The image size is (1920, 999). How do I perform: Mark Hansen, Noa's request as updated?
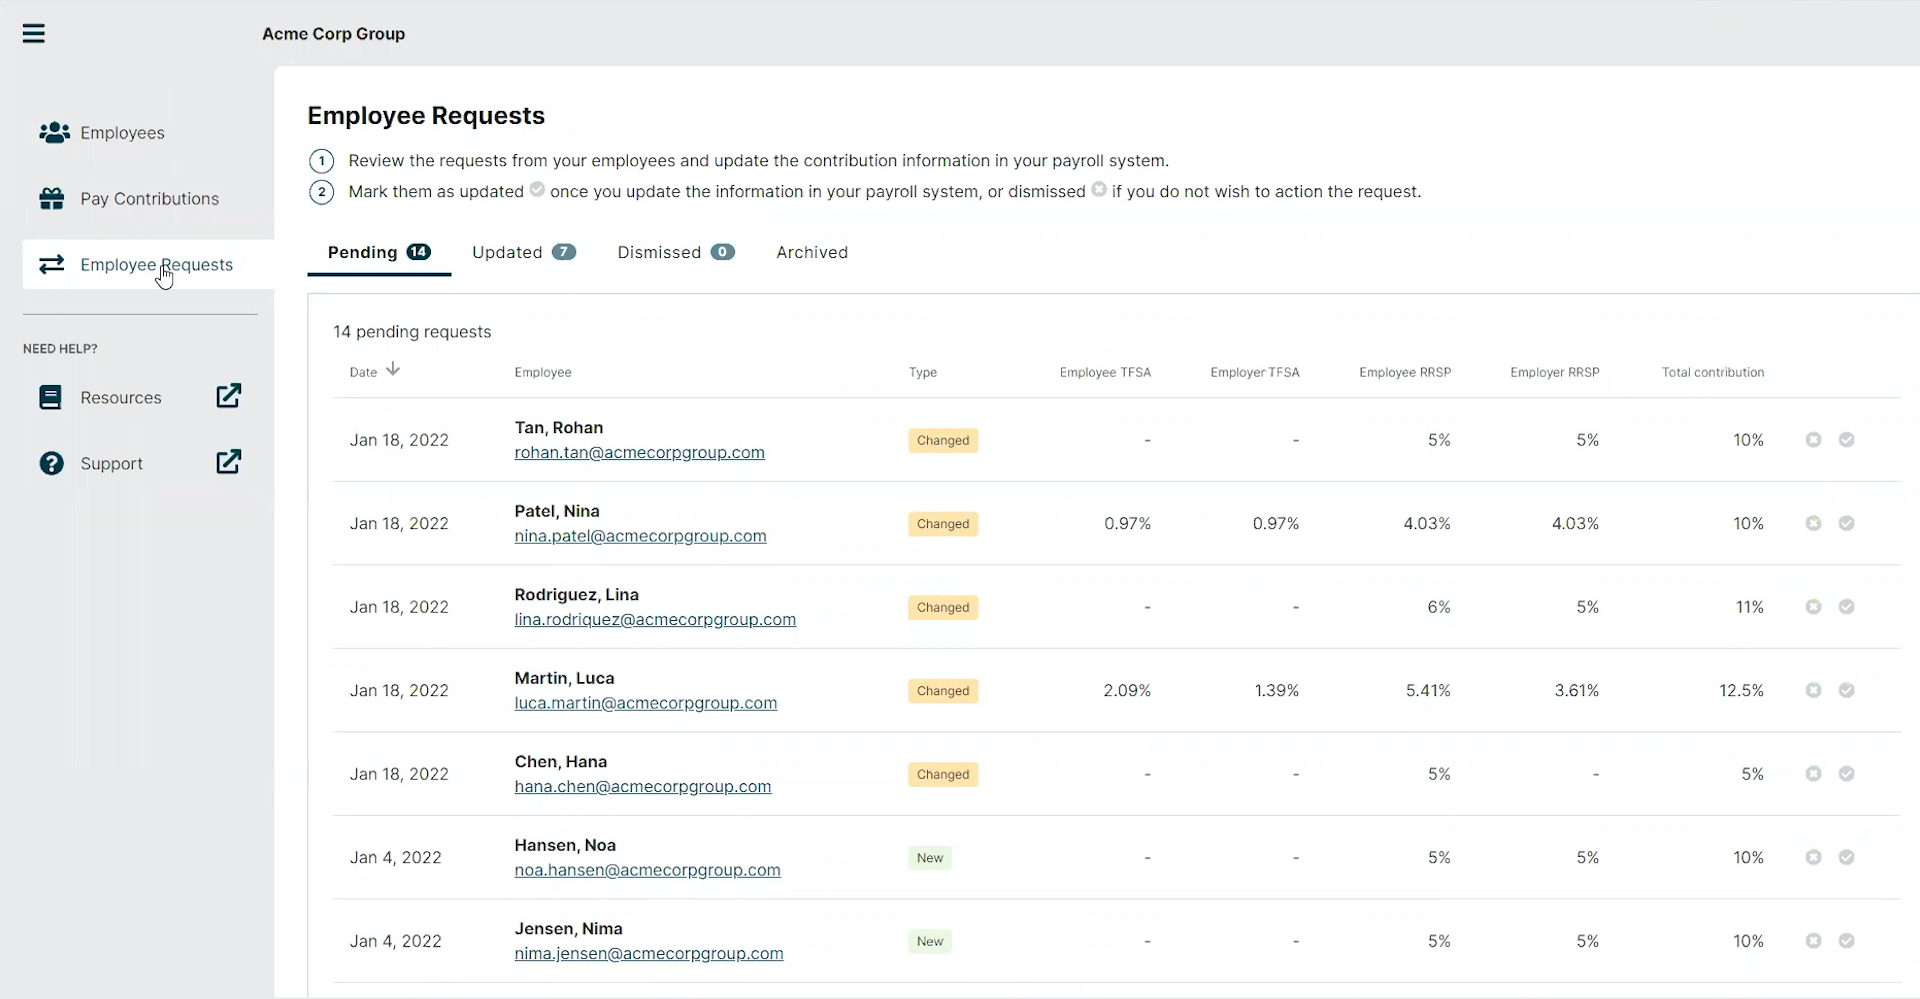(x=1846, y=857)
